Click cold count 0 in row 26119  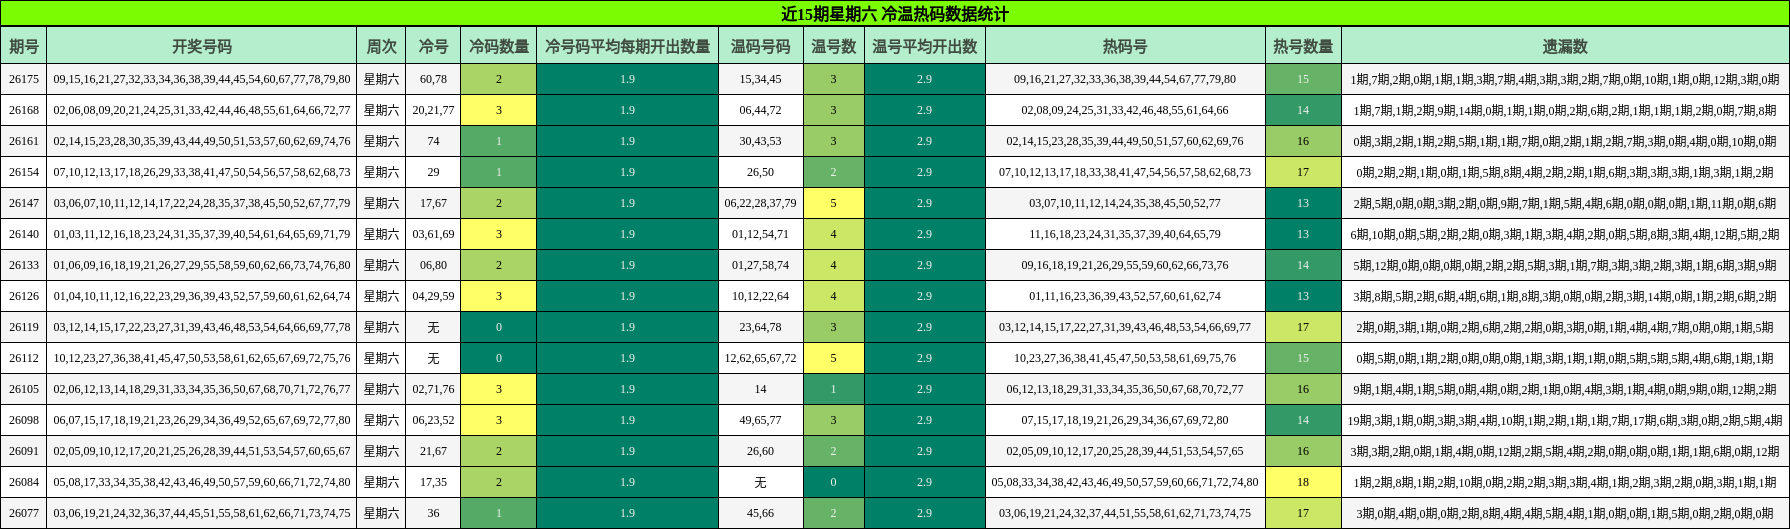499,327
